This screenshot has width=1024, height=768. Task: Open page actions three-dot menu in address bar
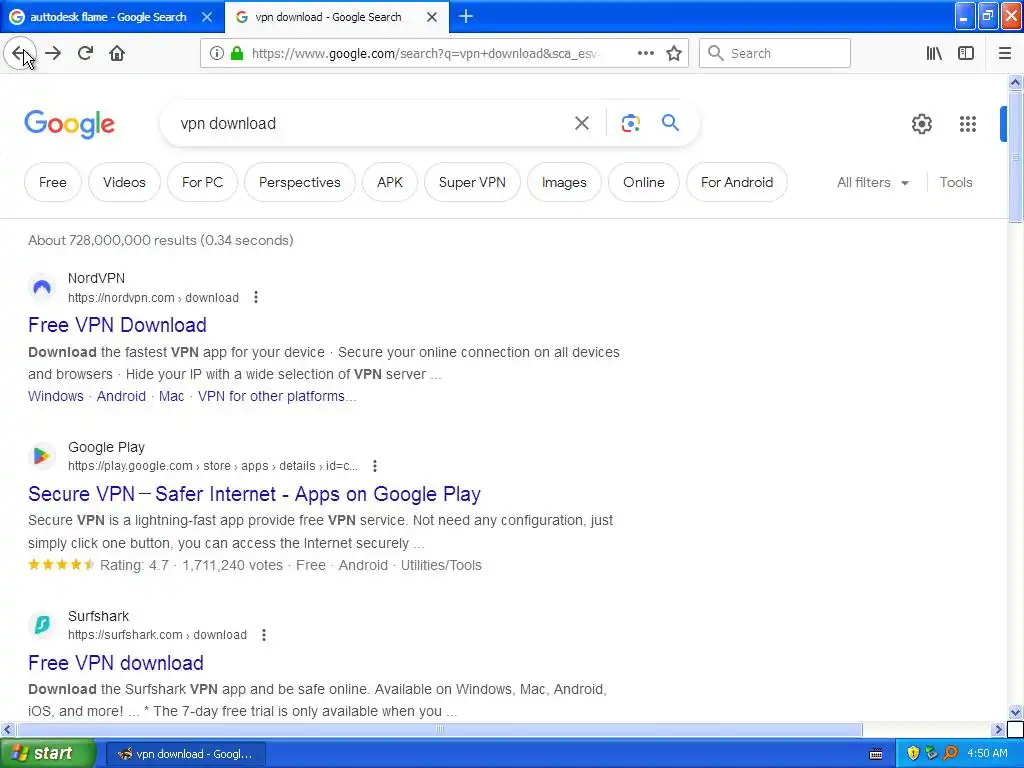645,53
